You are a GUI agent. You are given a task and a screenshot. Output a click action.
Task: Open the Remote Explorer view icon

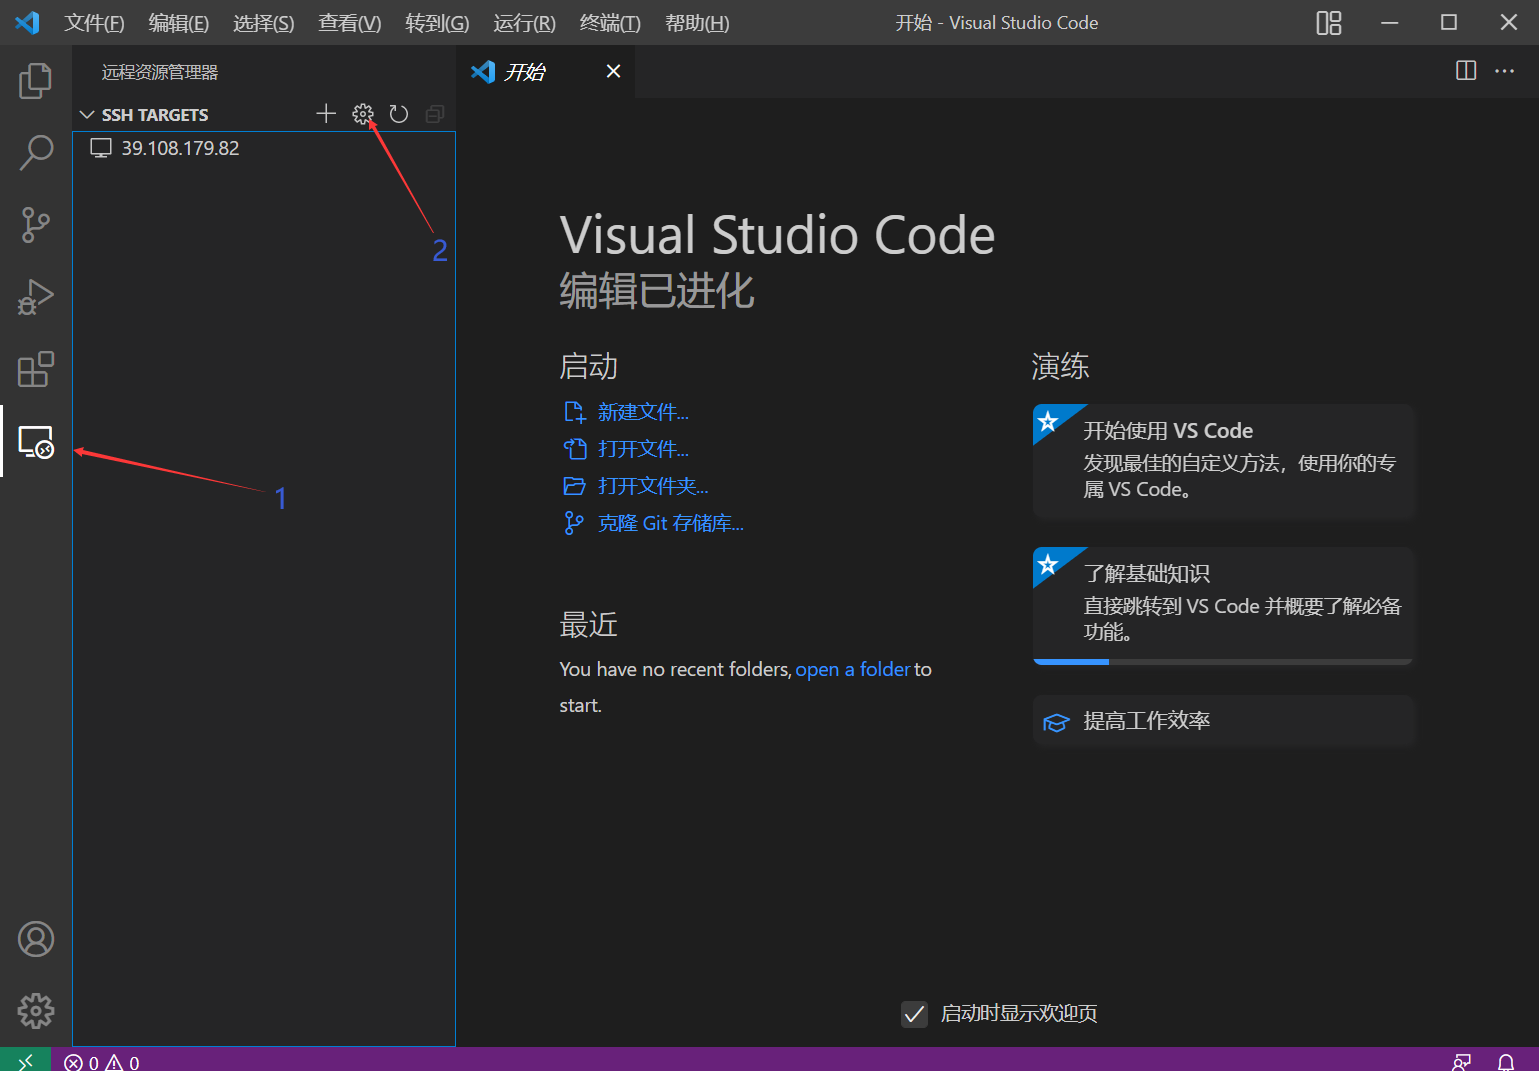(x=36, y=441)
